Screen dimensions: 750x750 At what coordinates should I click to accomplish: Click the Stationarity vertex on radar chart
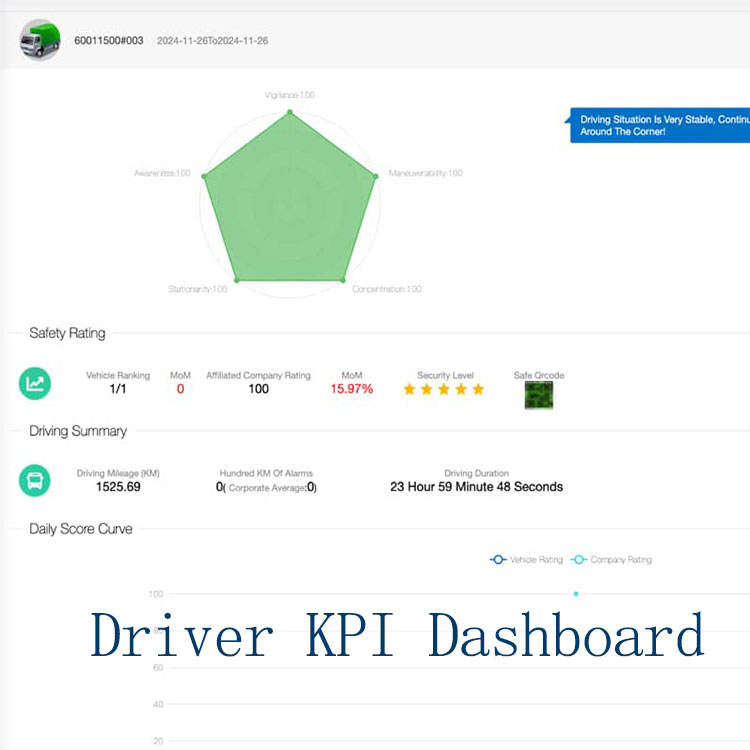(236, 279)
